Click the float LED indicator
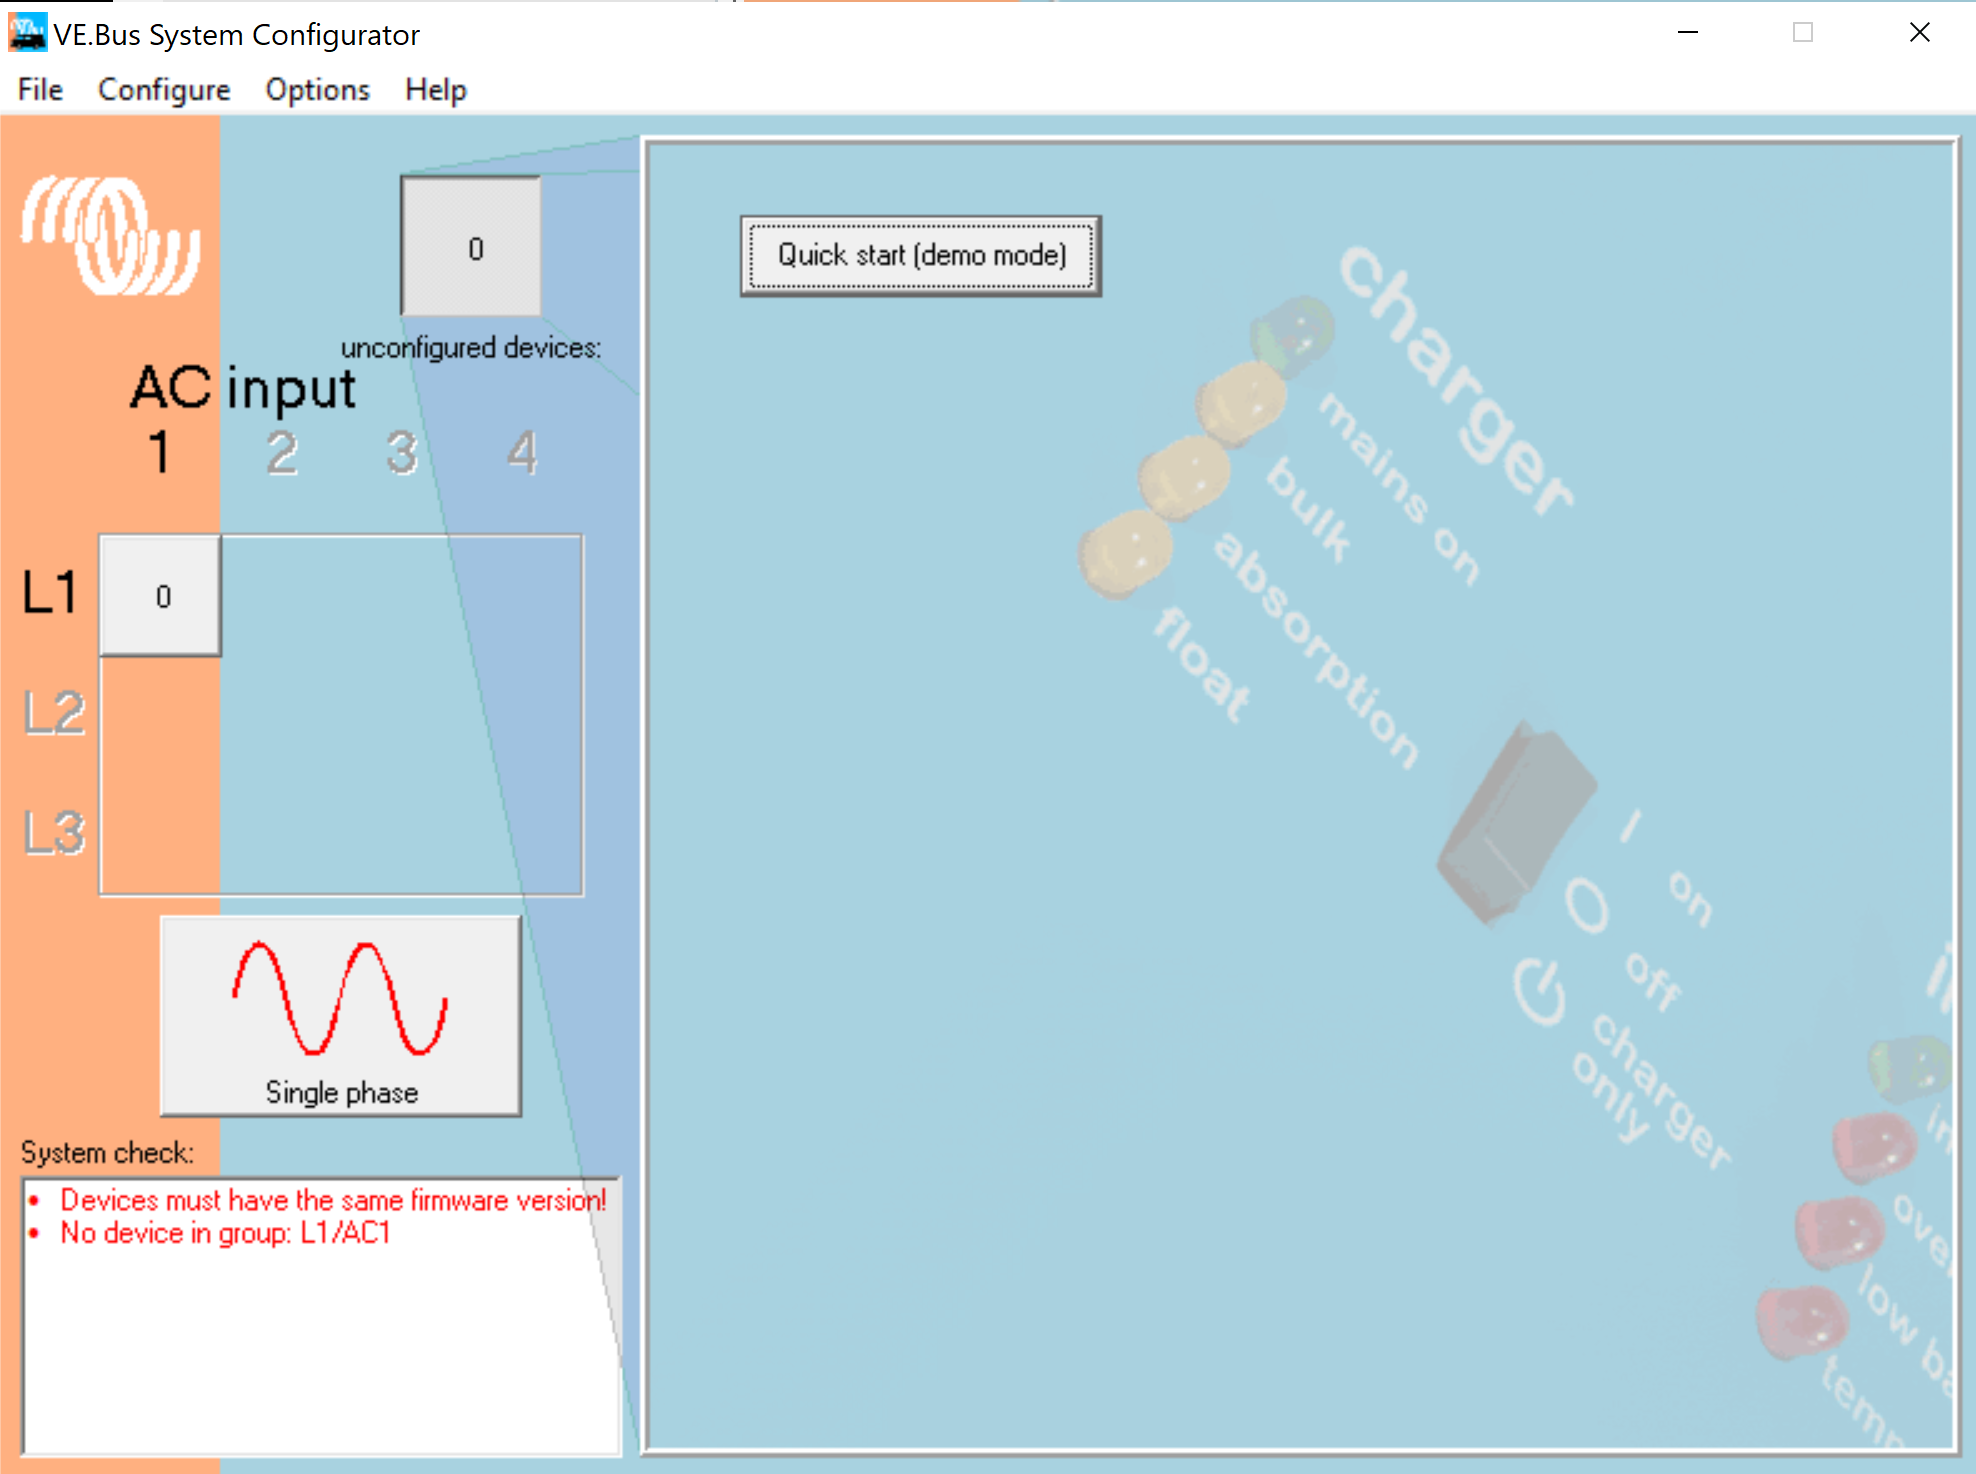1976x1474 pixels. pos(1126,552)
